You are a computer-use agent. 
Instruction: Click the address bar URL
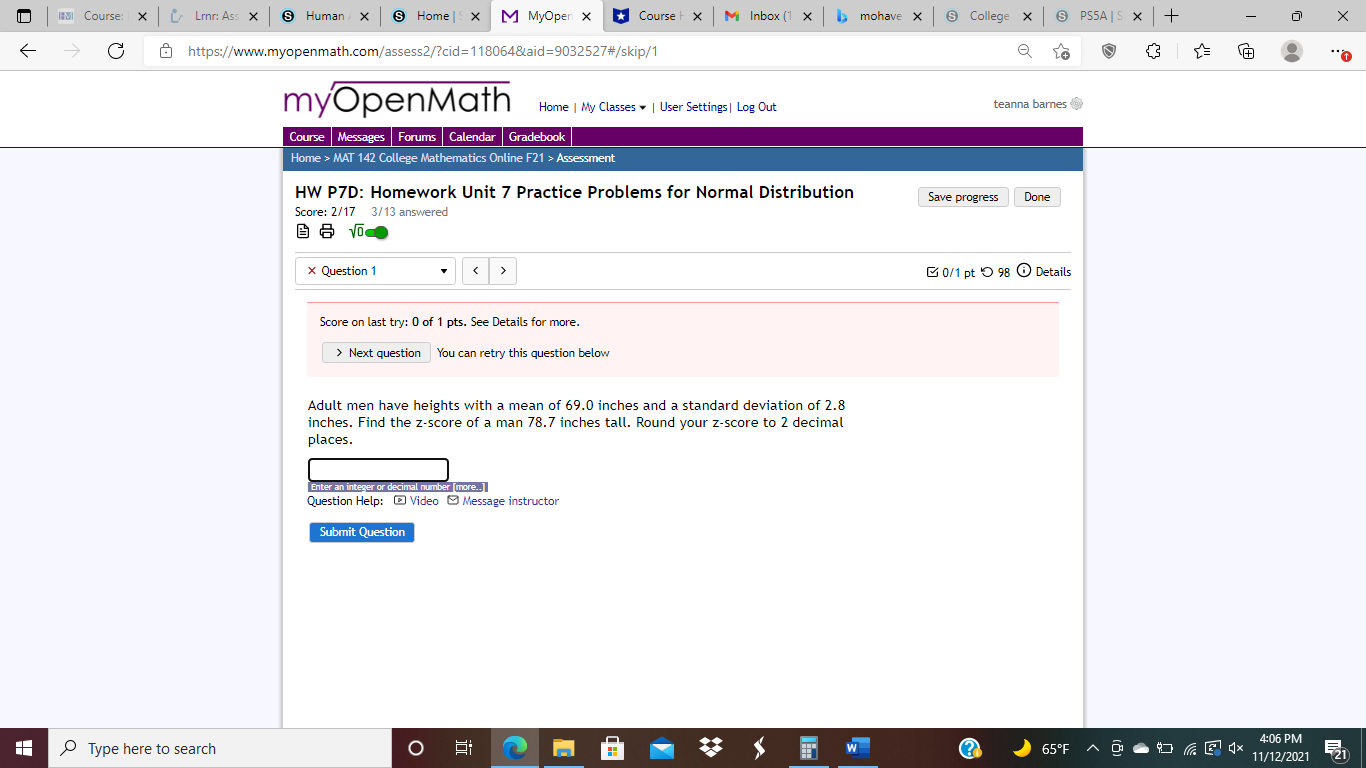tap(422, 51)
